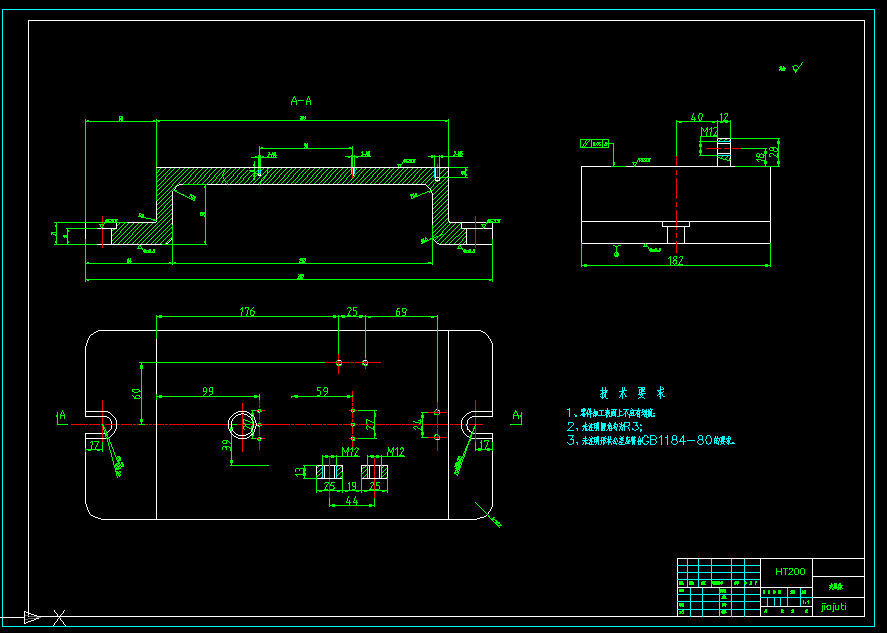
Task: Select the large circle in plan view
Action: (x=242, y=424)
